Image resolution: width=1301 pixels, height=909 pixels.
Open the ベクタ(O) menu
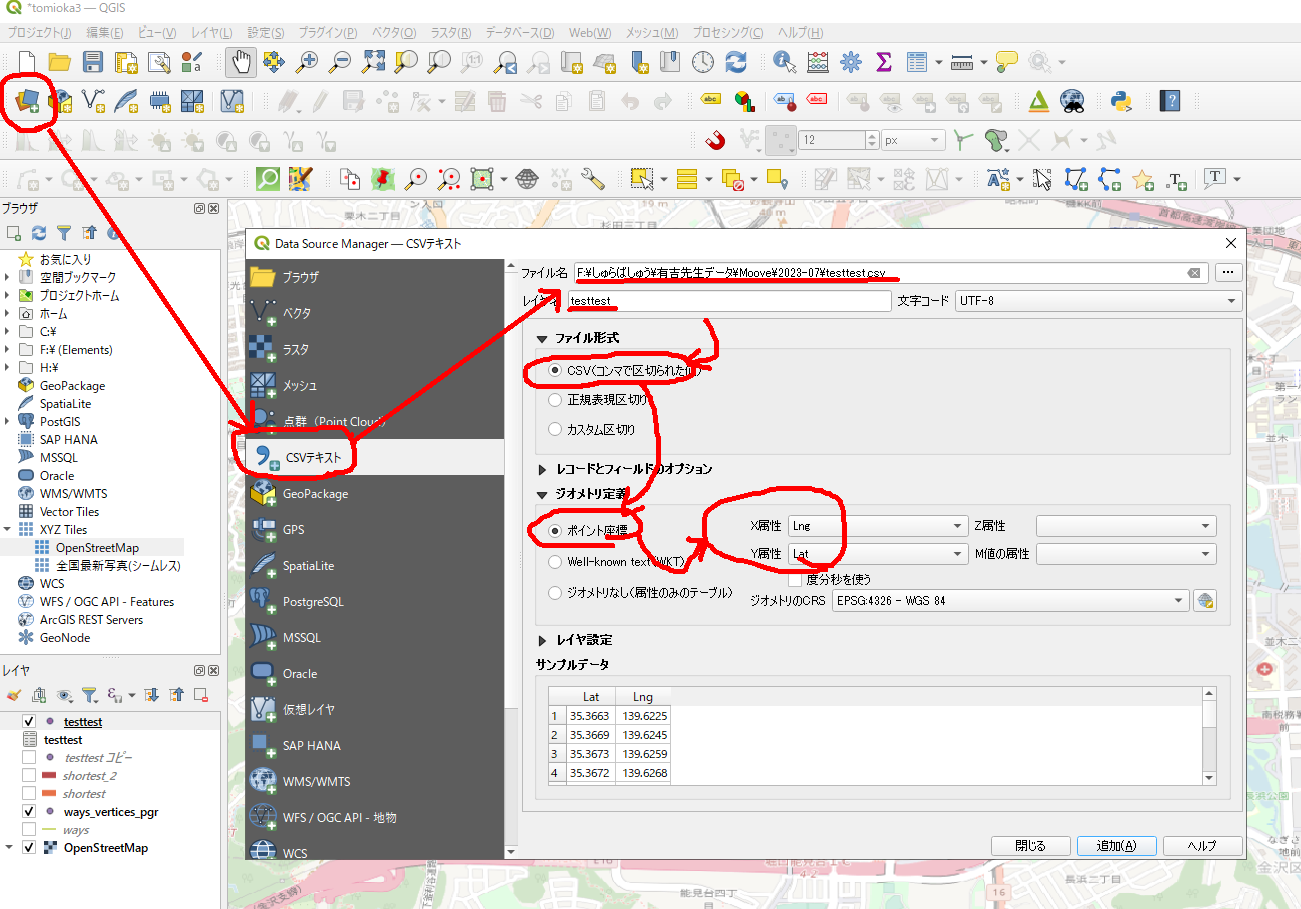pyautogui.click(x=394, y=33)
